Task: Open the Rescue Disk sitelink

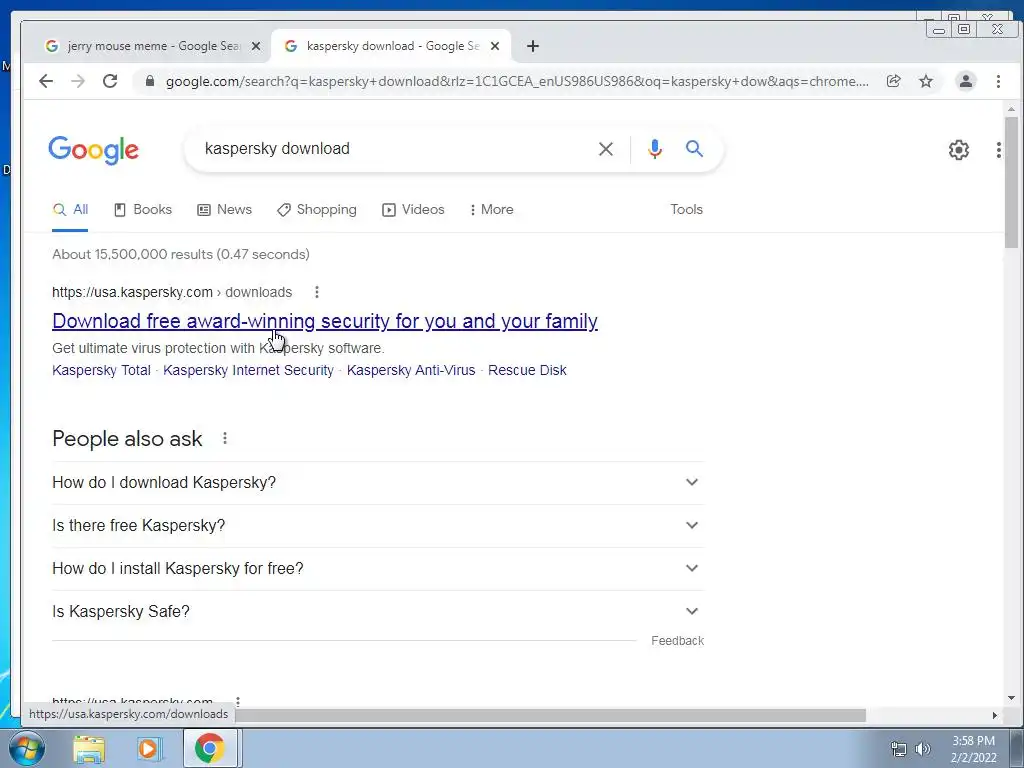Action: tap(527, 370)
